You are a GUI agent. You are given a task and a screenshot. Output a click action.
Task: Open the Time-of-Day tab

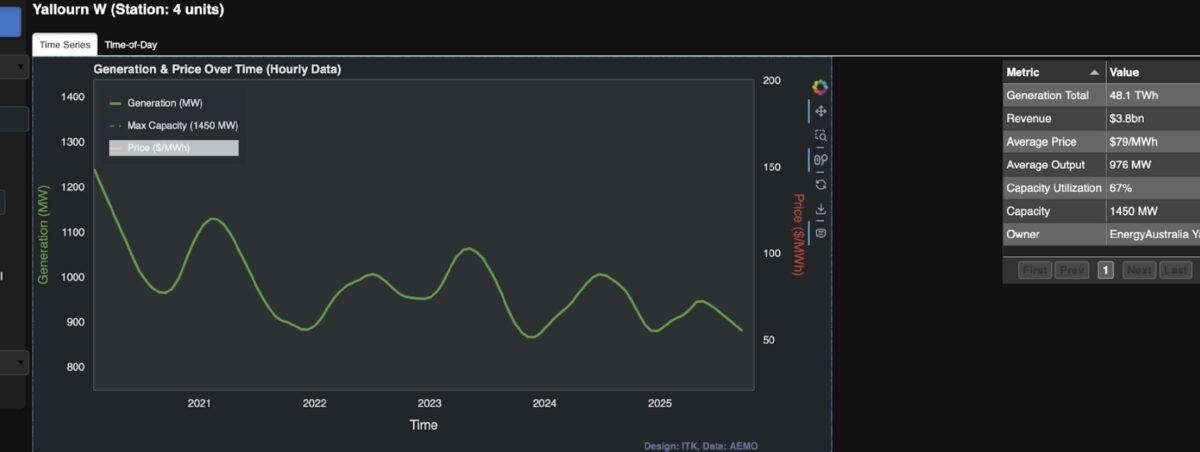(x=131, y=45)
